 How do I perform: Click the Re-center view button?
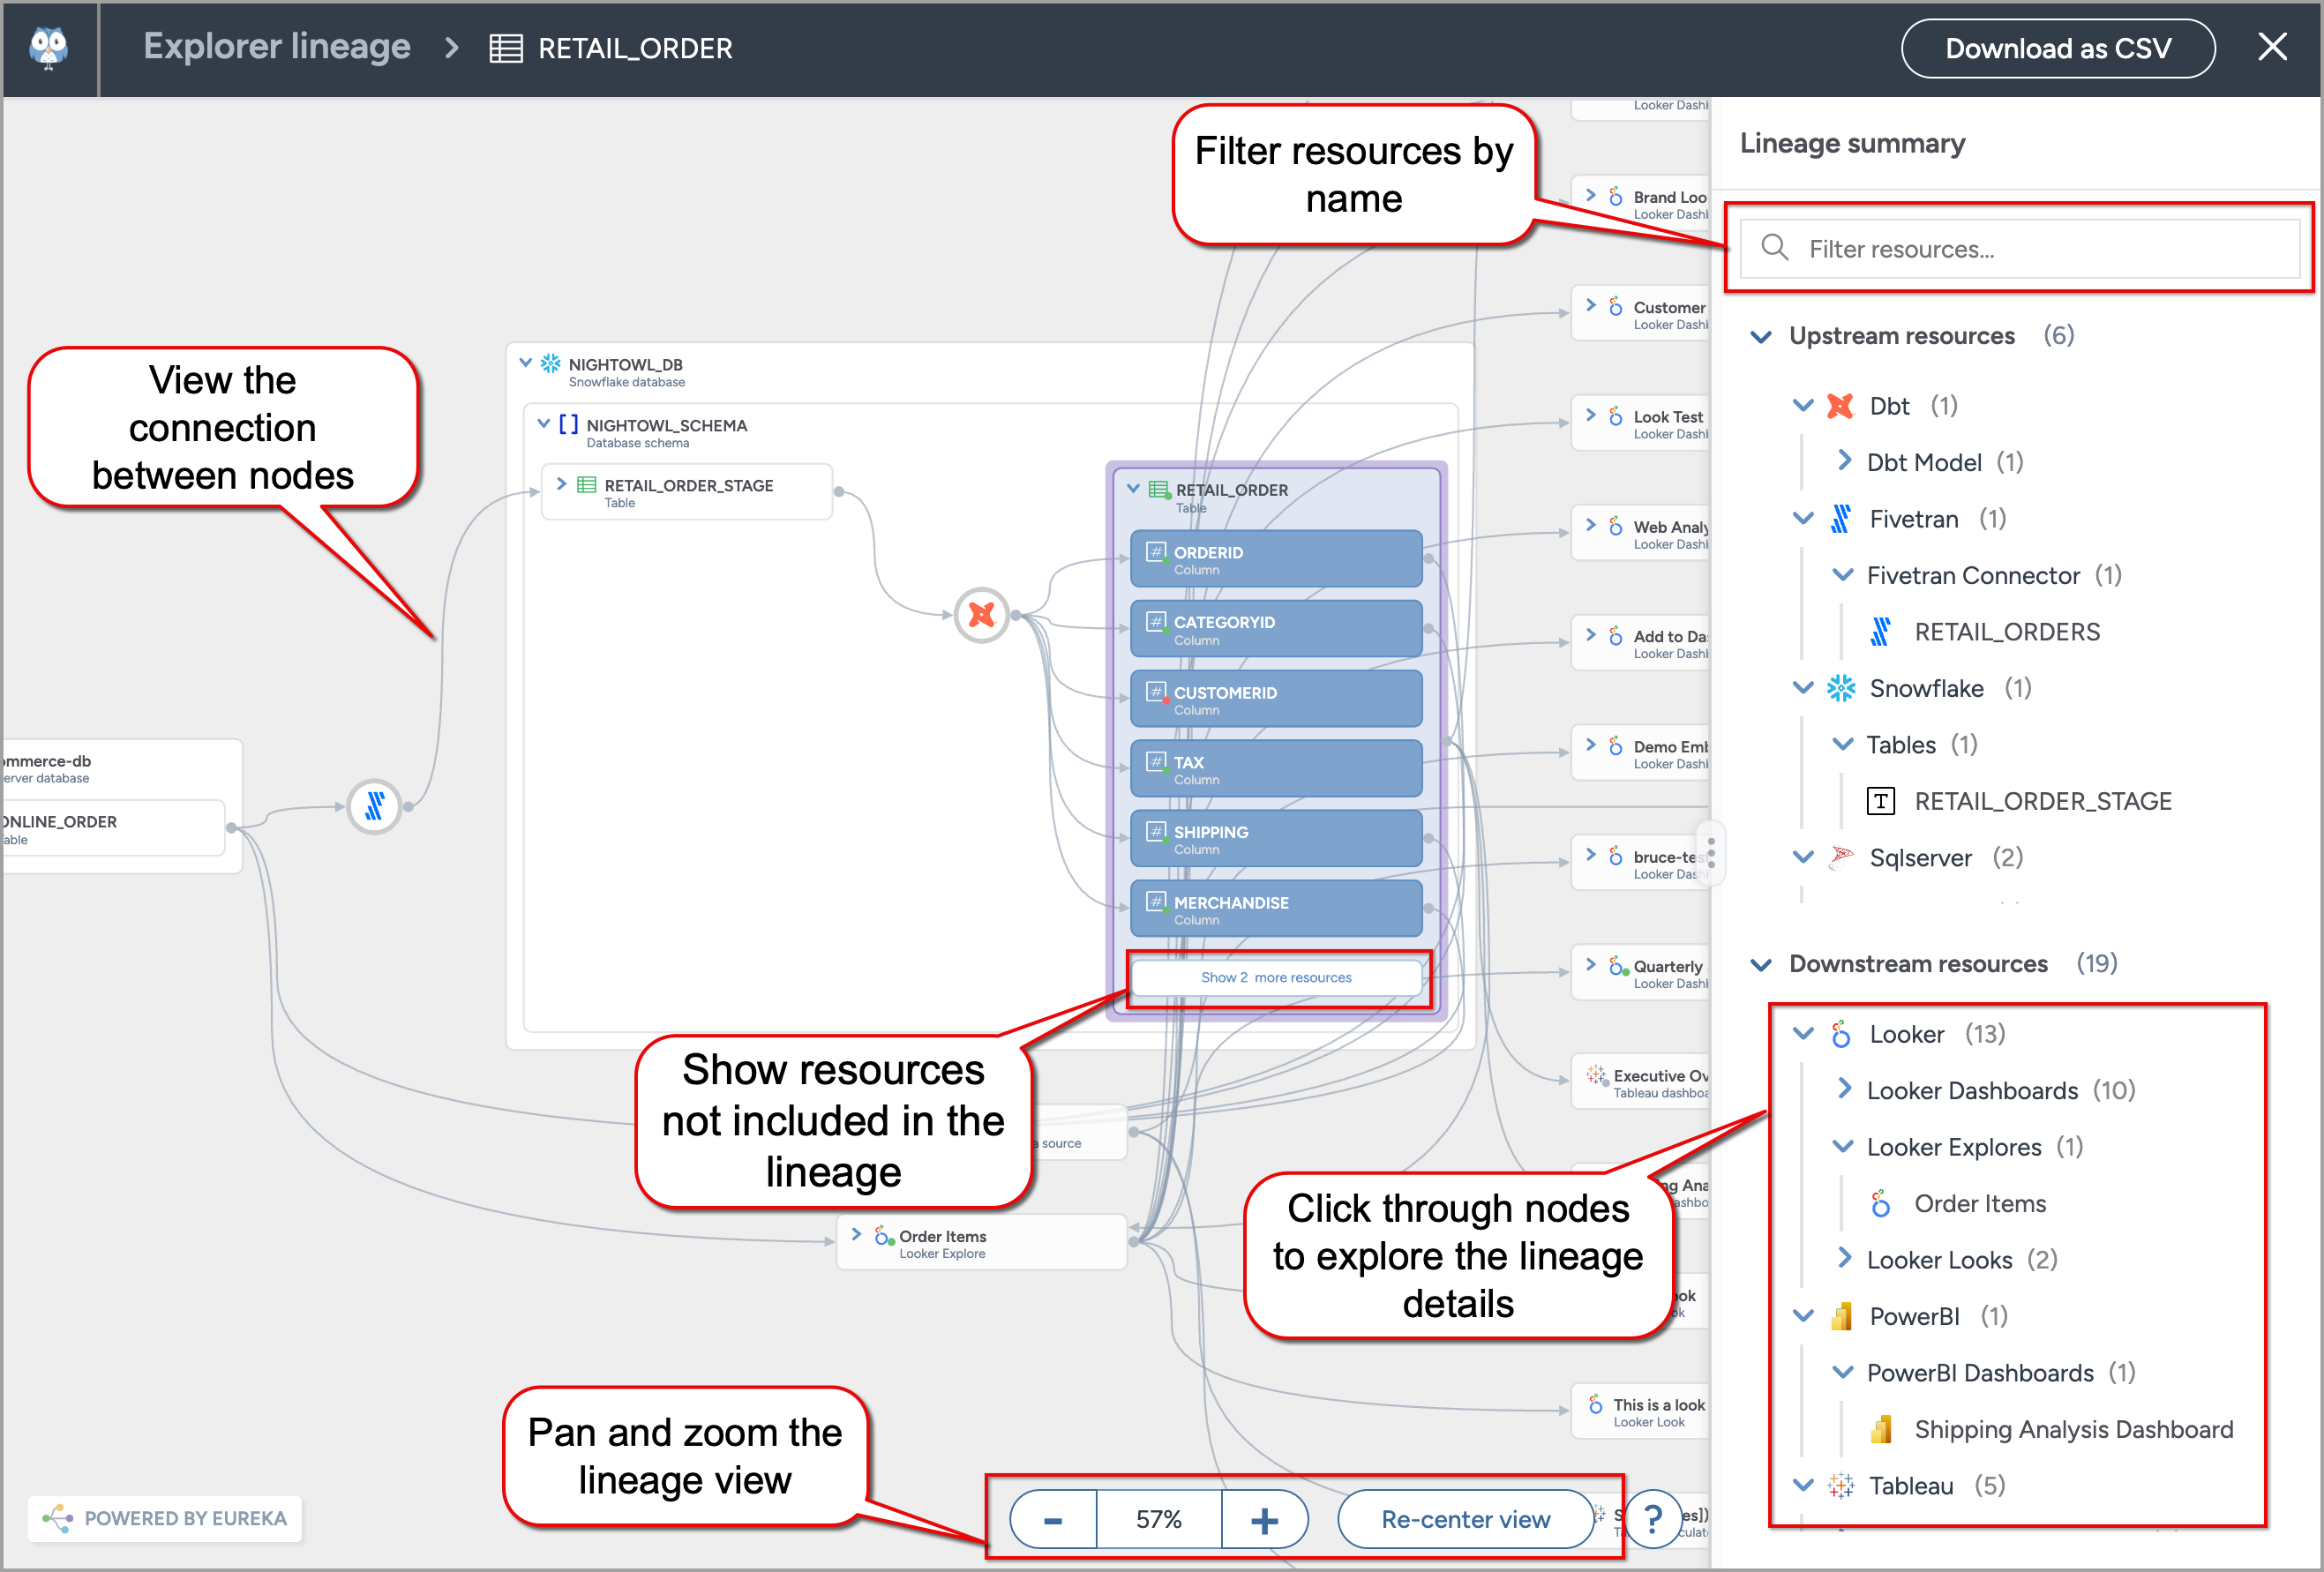point(1465,1519)
